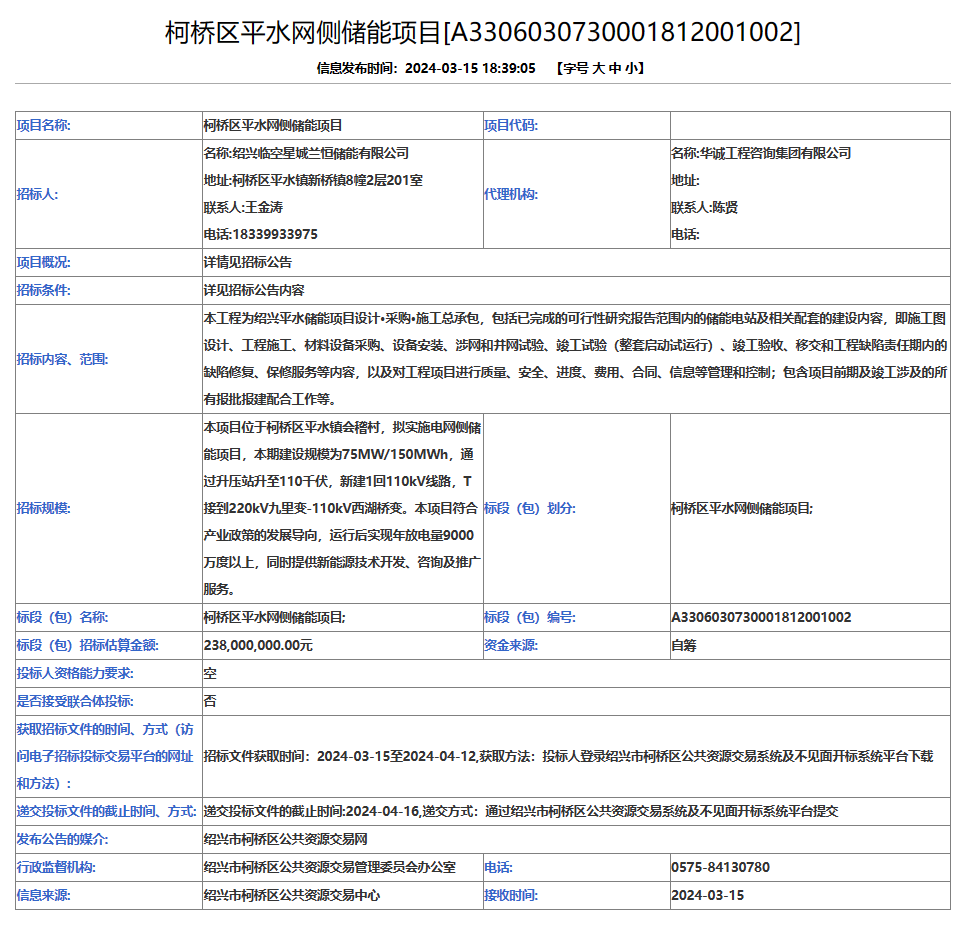This screenshot has width=968, height=927.
Task: Click the 项目代码 label cell
Action: coord(511,126)
